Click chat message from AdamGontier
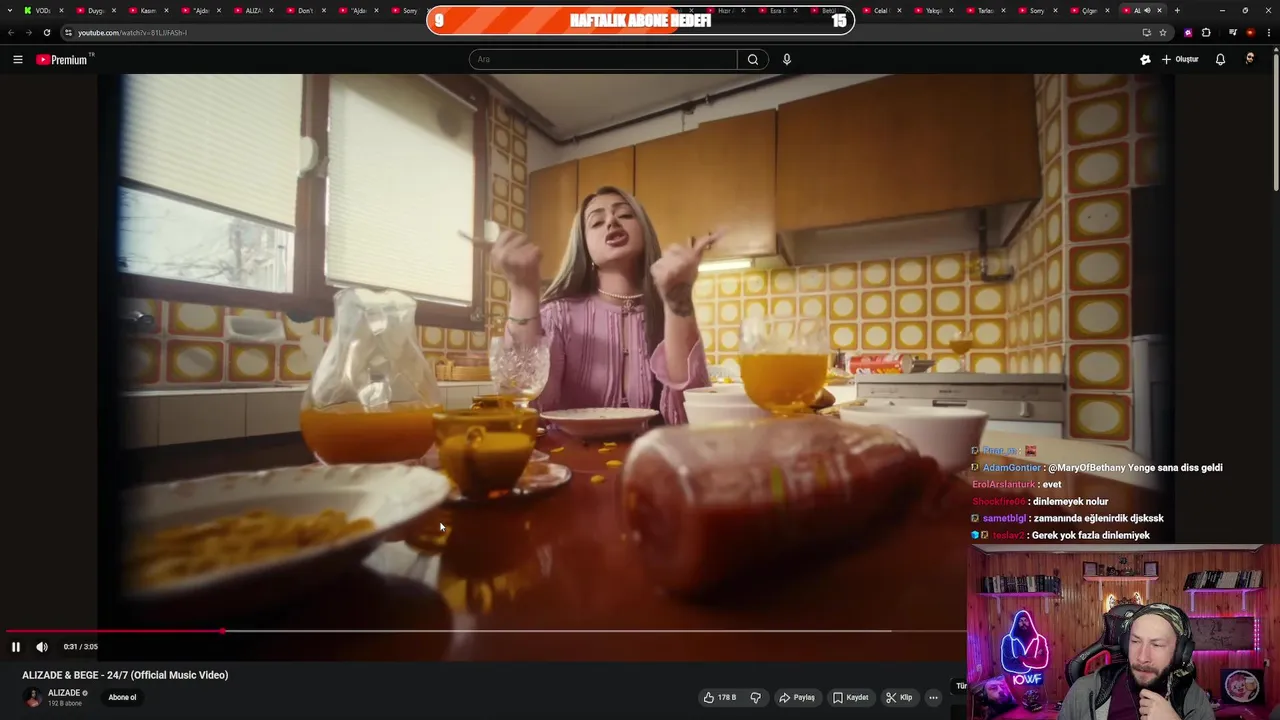This screenshot has width=1280, height=720. click(1097, 467)
